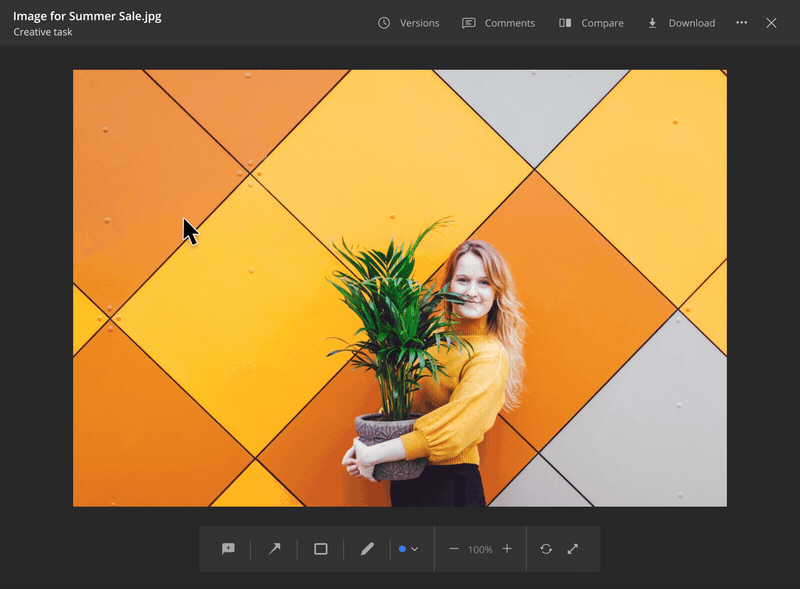Close the image preview
The height and width of the screenshot is (589, 800).
coord(771,23)
